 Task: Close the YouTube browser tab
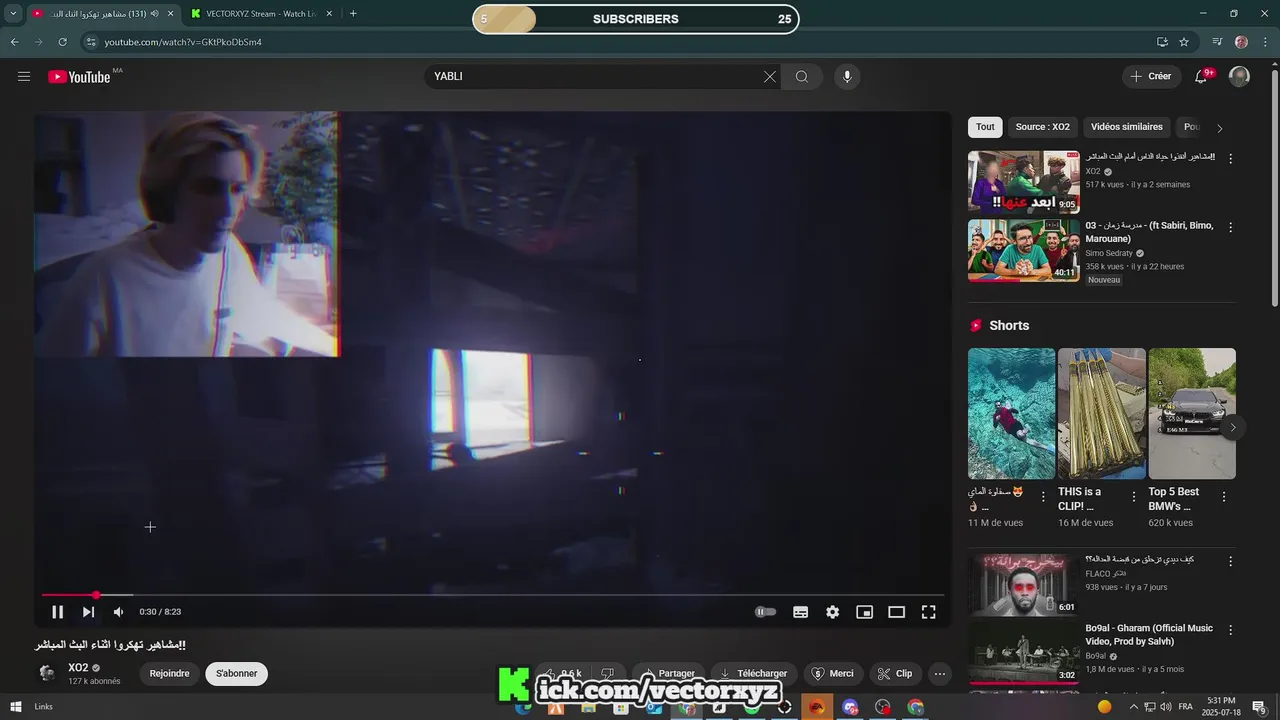(x=169, y=14)
